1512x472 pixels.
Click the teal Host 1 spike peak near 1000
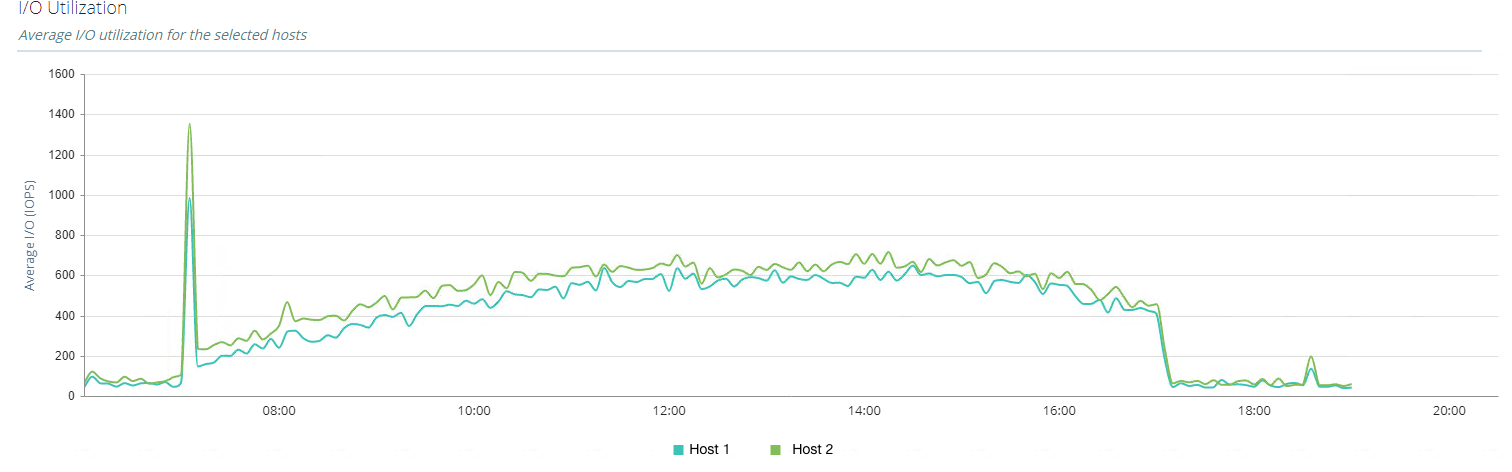[188, 198]
